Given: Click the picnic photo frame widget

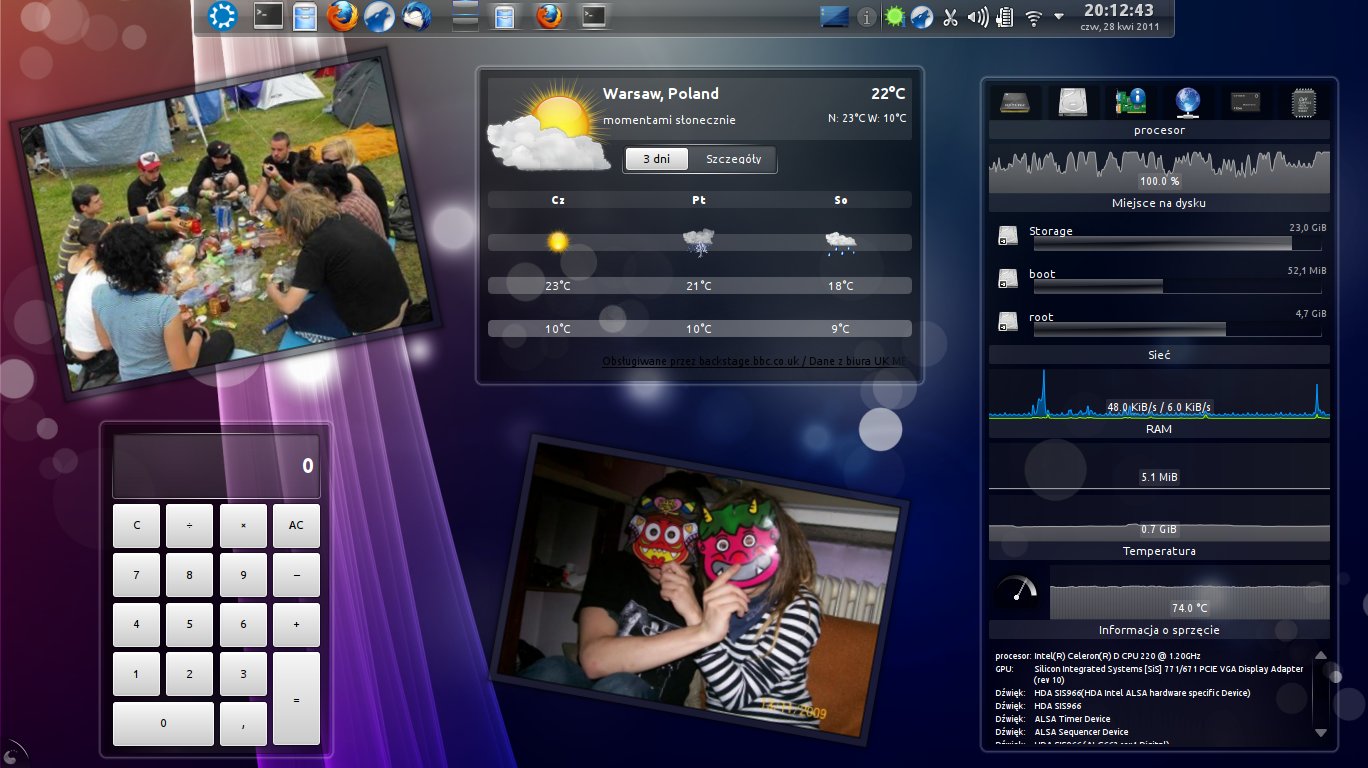Looking at the screenshot, I should pyautogui.click(x=226, y=225).
